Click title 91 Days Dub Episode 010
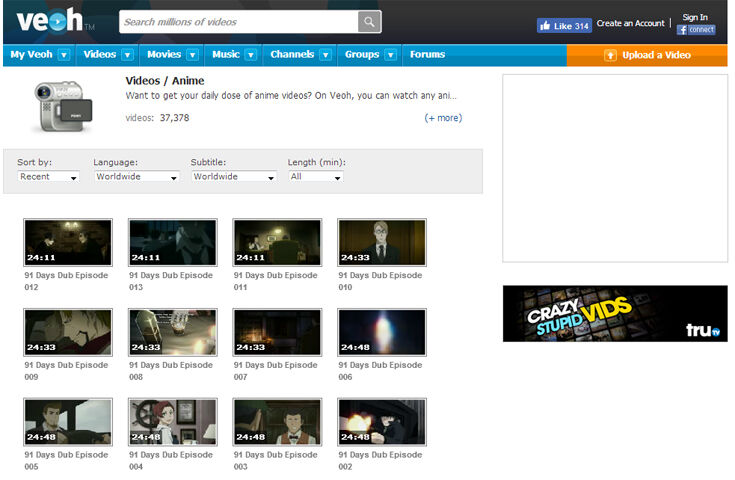 pyautogui.click(x=380, y=281)
